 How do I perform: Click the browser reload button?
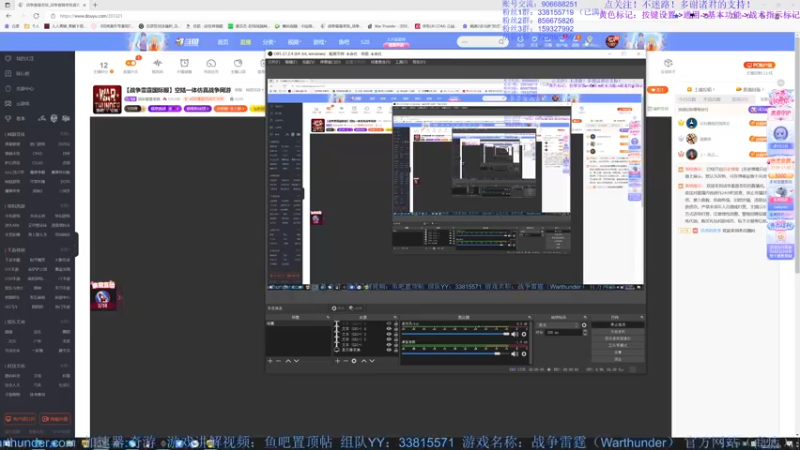pos(36,16)
